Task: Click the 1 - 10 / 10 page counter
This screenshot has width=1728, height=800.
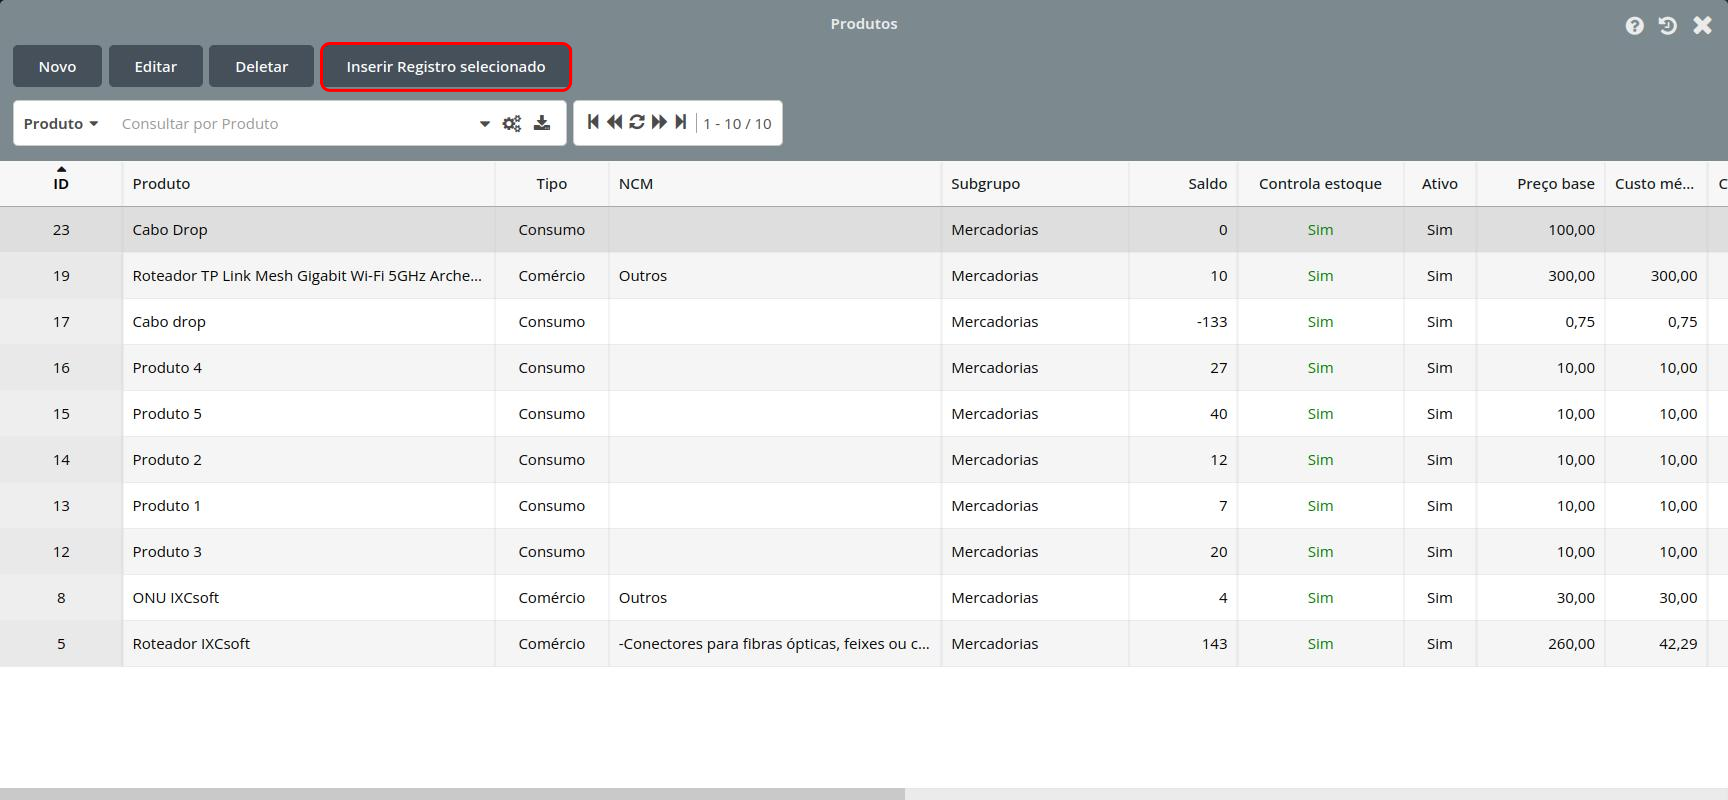Action: pyautogui.click(x=737, y=124)
